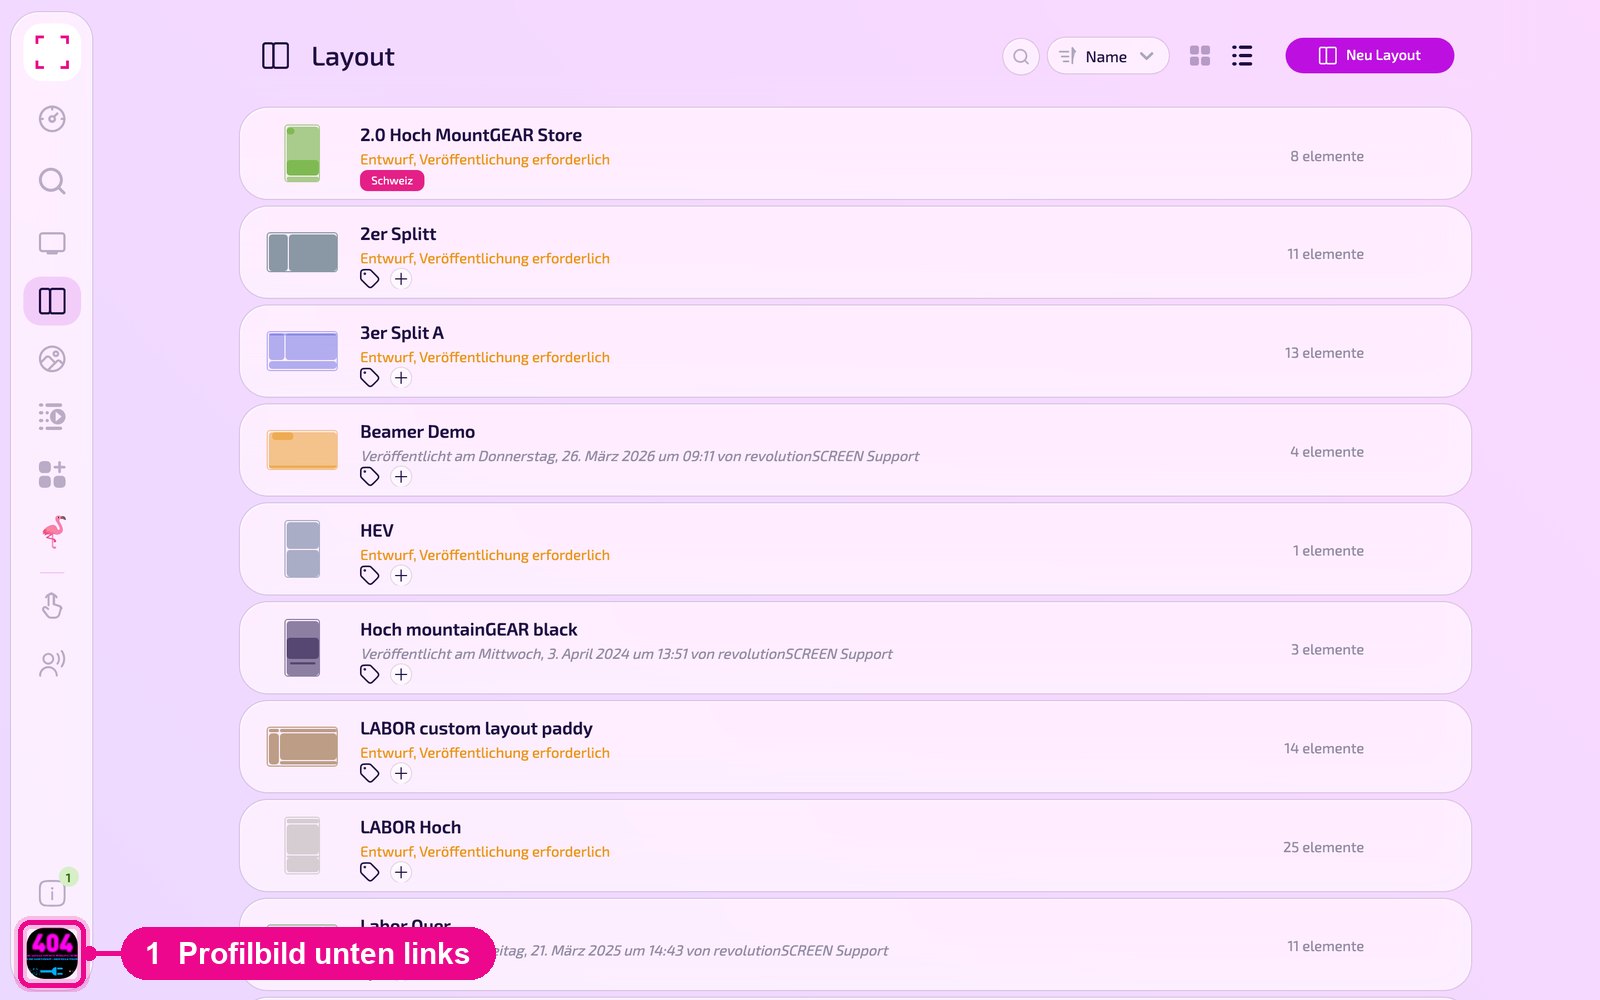Open the info icon with notification badge
The height and width of the screenshot is (1000, 1600).
52,892
